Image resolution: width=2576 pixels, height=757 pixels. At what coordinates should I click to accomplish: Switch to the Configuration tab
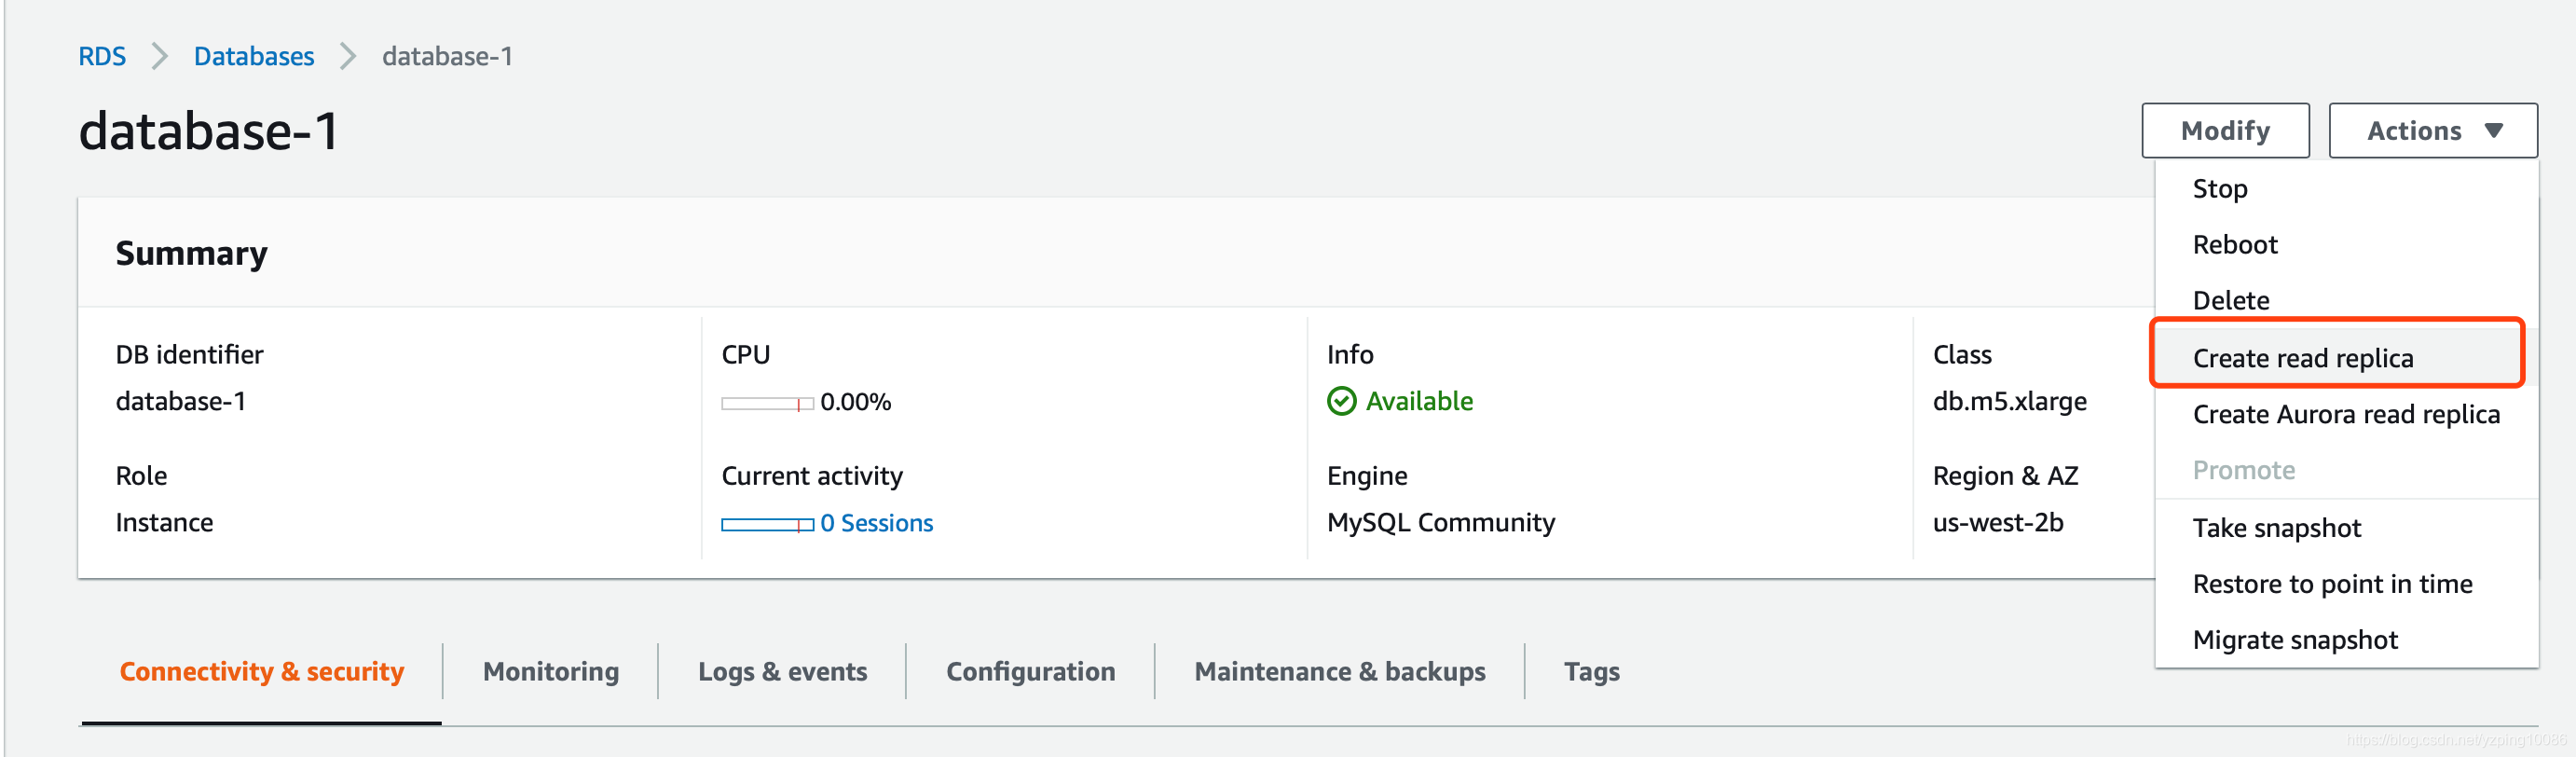point(1030,671)
